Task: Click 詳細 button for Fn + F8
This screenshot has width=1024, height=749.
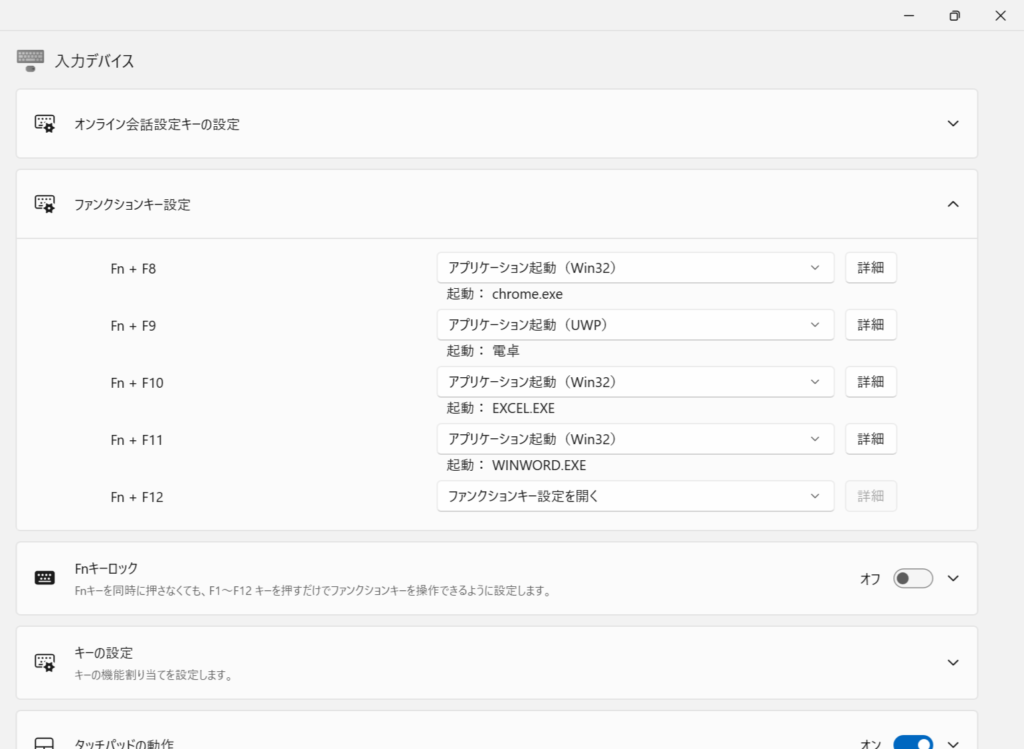Action: point(870,268)
